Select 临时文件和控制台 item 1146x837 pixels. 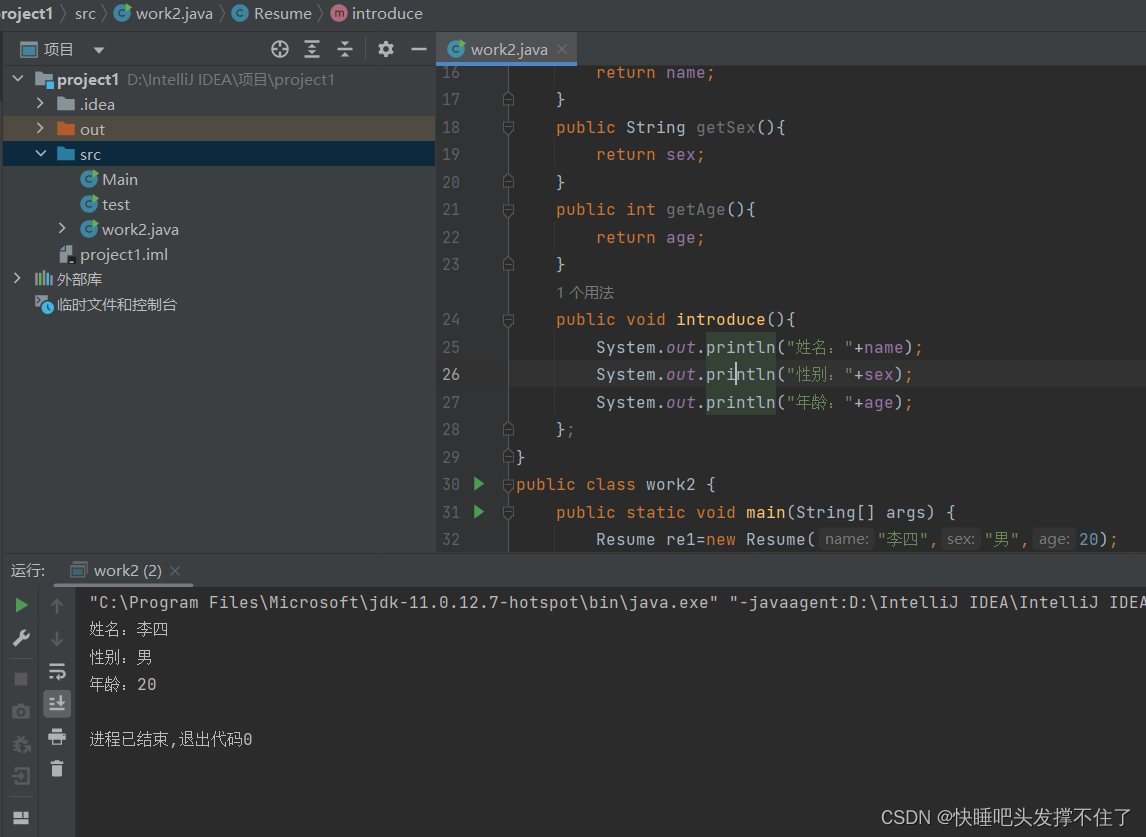pos(107,304)
